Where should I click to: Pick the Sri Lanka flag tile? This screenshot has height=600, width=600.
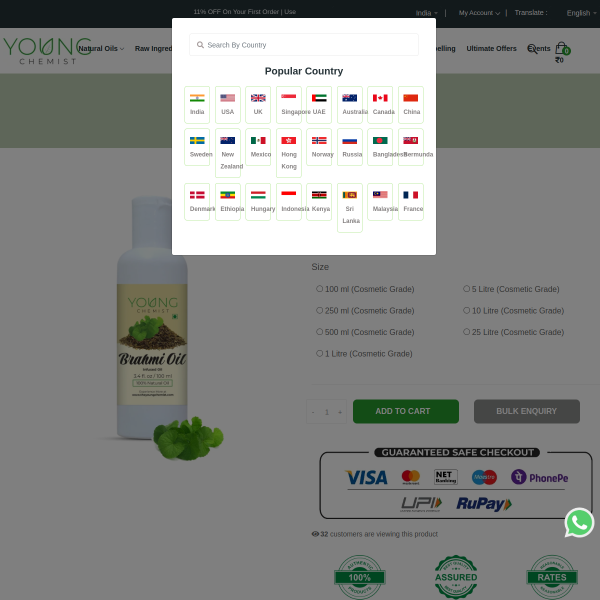click(x=350, y=208)
